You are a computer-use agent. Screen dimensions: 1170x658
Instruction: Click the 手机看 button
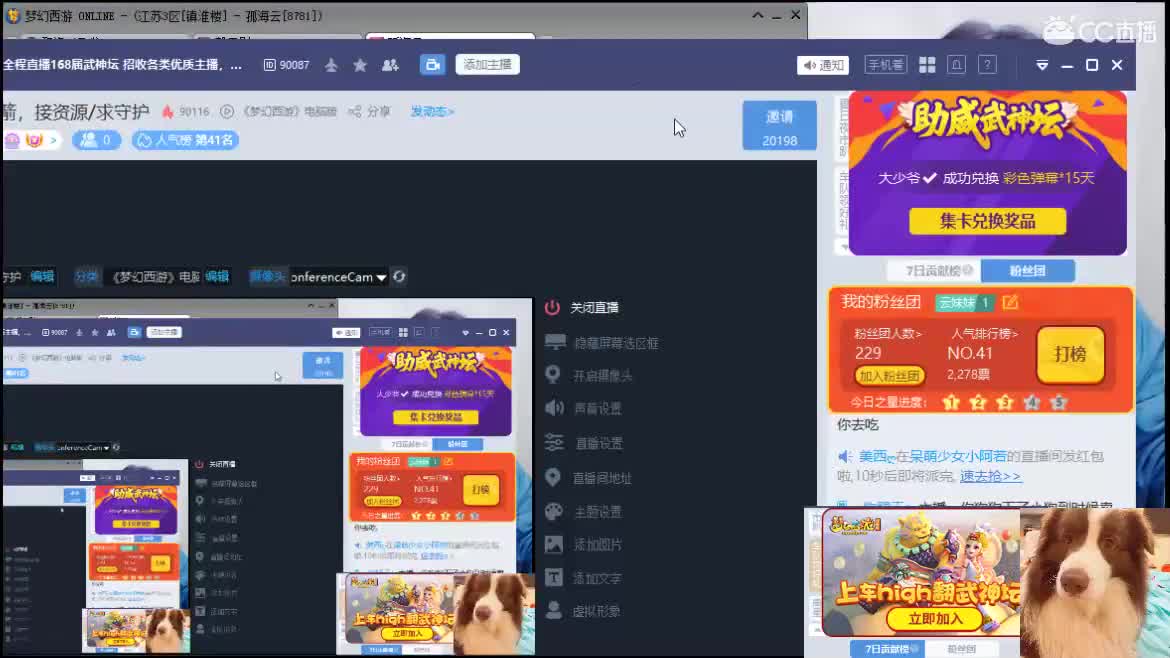[x=885, y=65]
